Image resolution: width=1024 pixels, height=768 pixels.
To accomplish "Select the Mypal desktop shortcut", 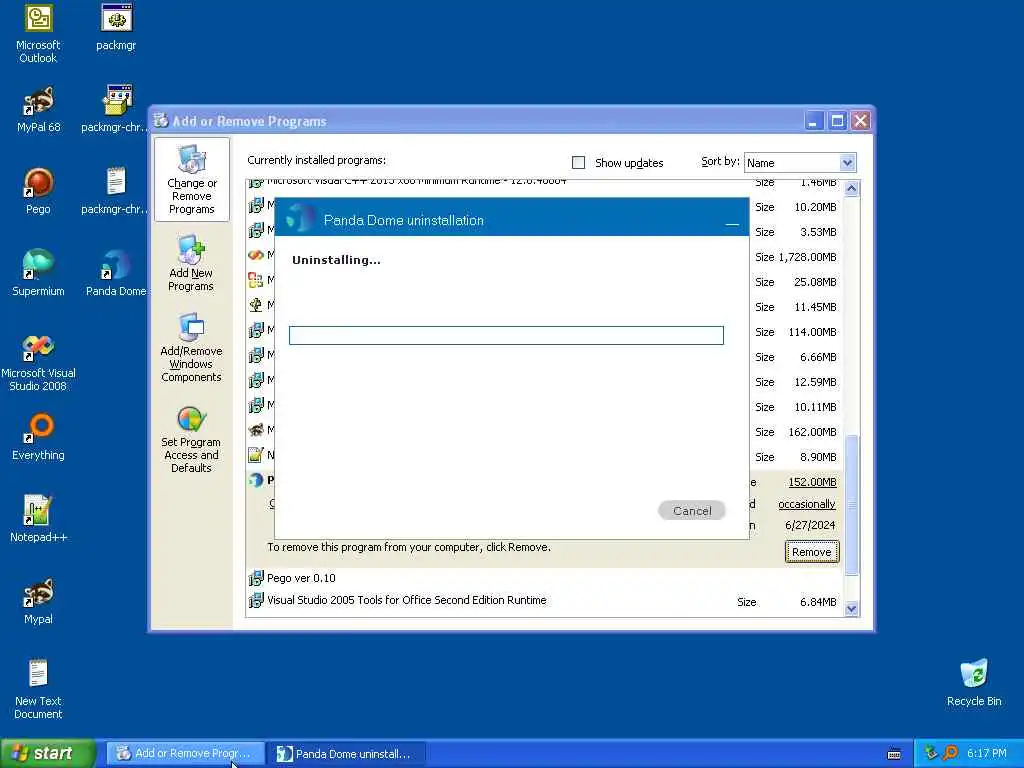I will (38, 601).
